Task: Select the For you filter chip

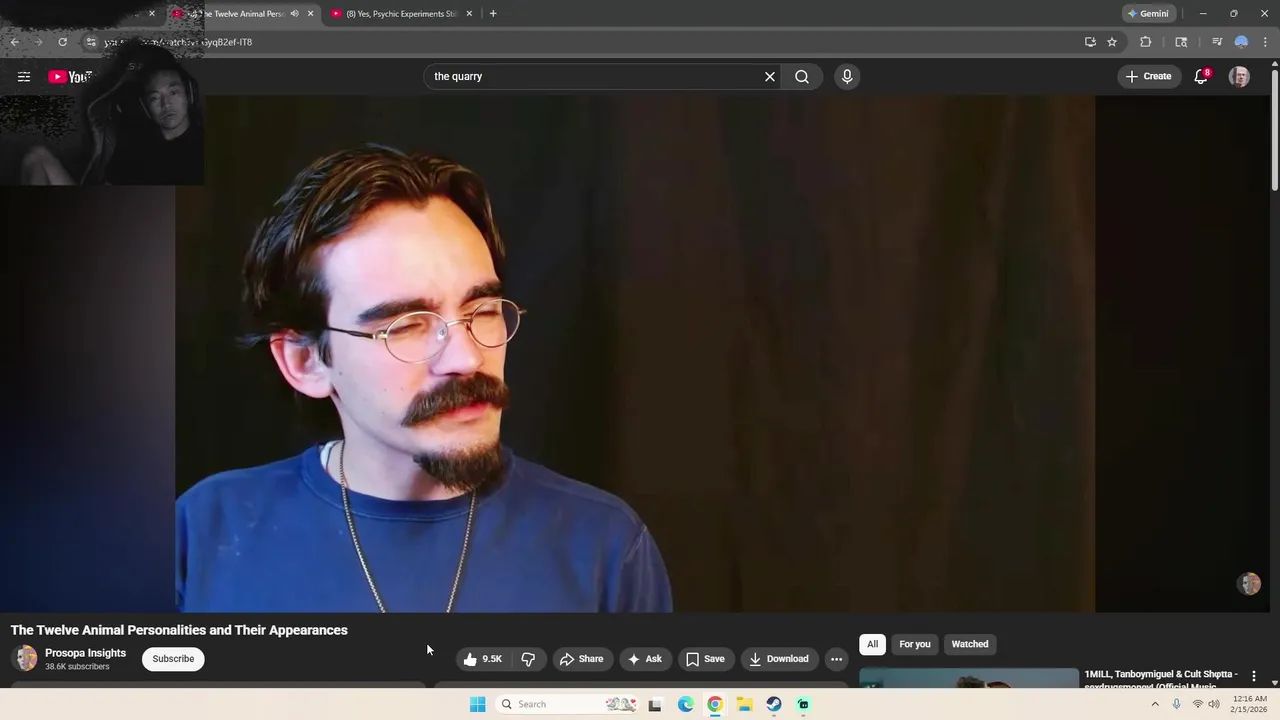Action: point(914,644)
